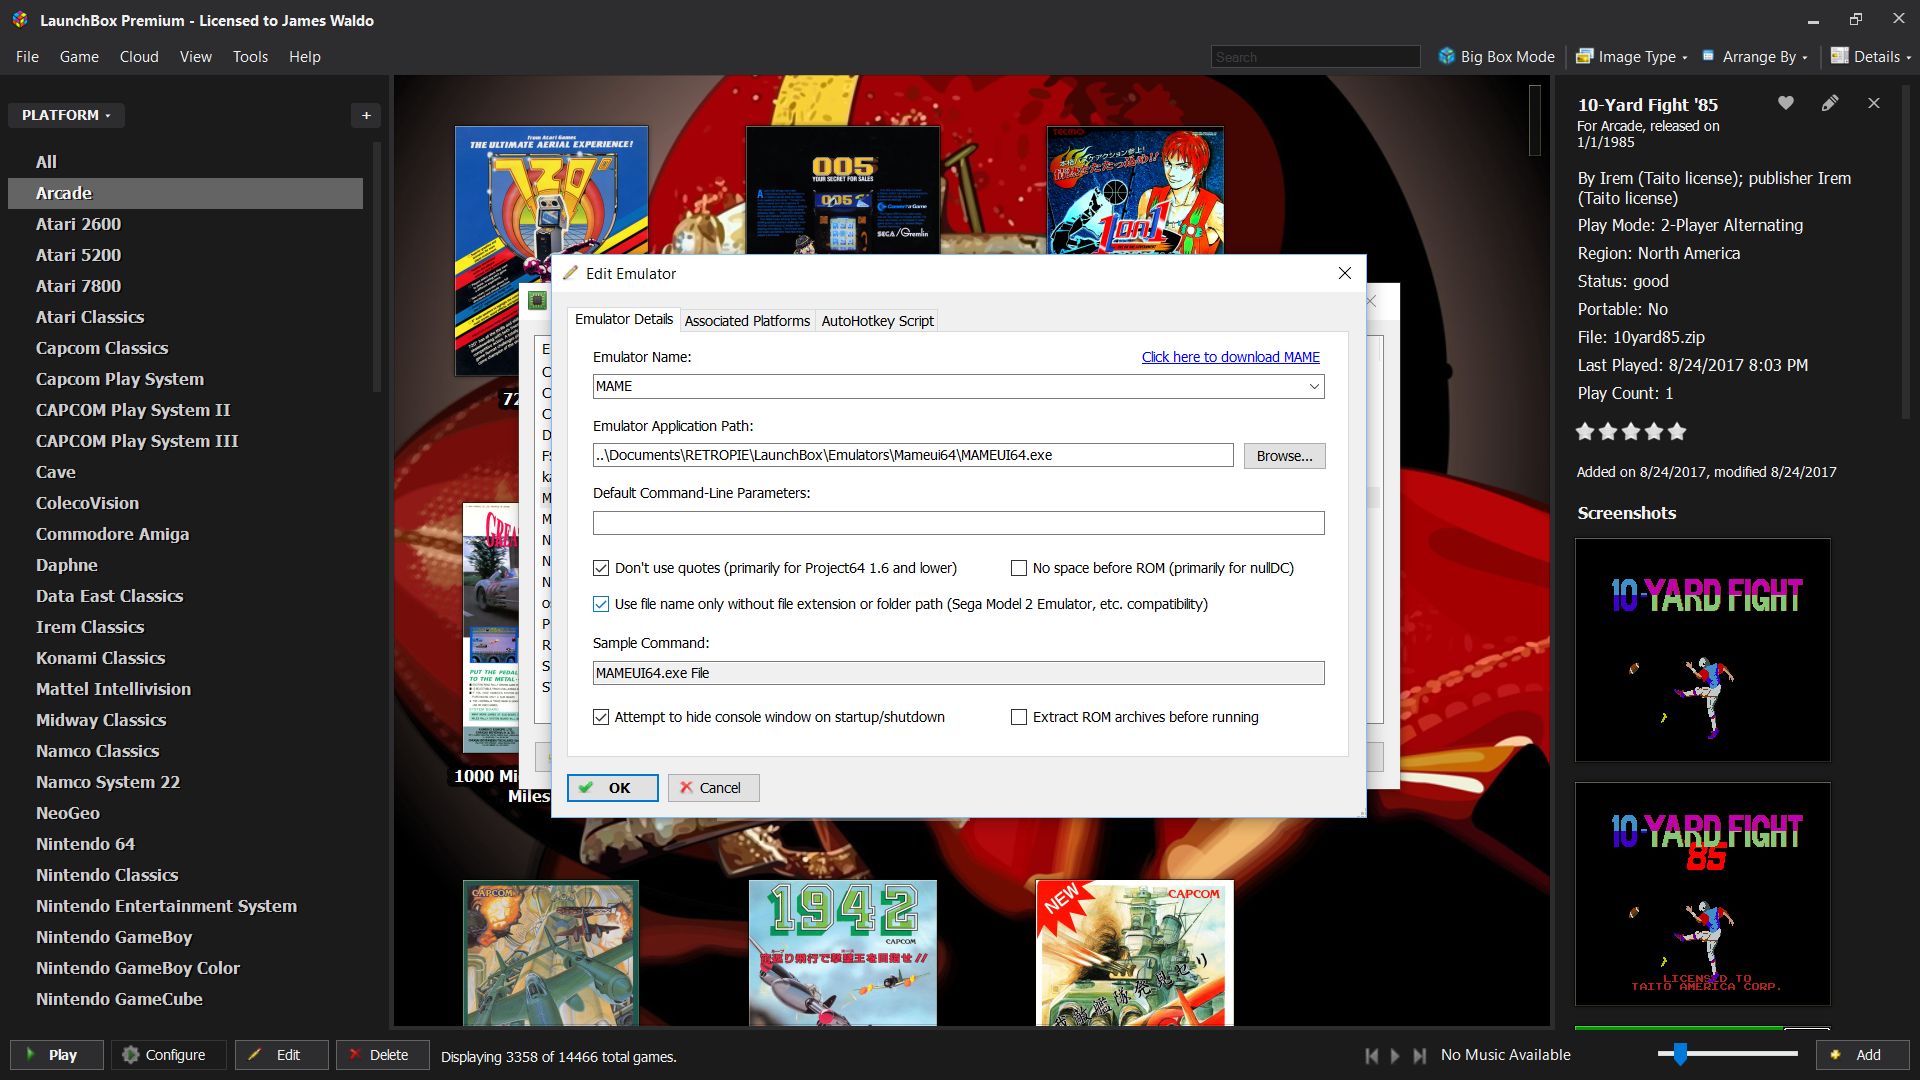Image resolution: width=1920 pixels, height=1080 pixels.
Task: Rate the game with the first star
Action: point(1585,432)
